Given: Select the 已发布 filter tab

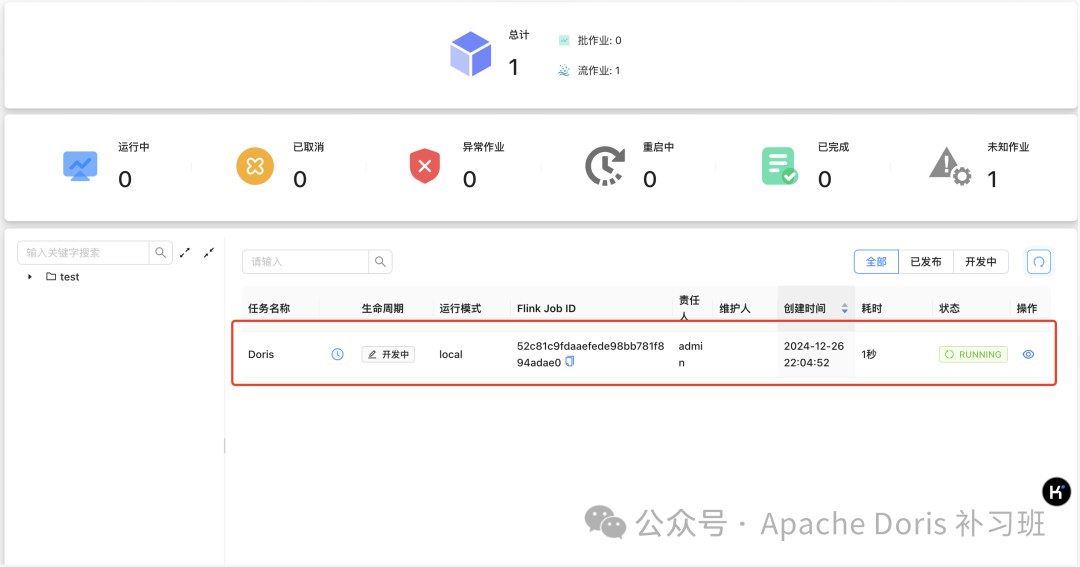Looking at the screenshot, I should point(926,262).
